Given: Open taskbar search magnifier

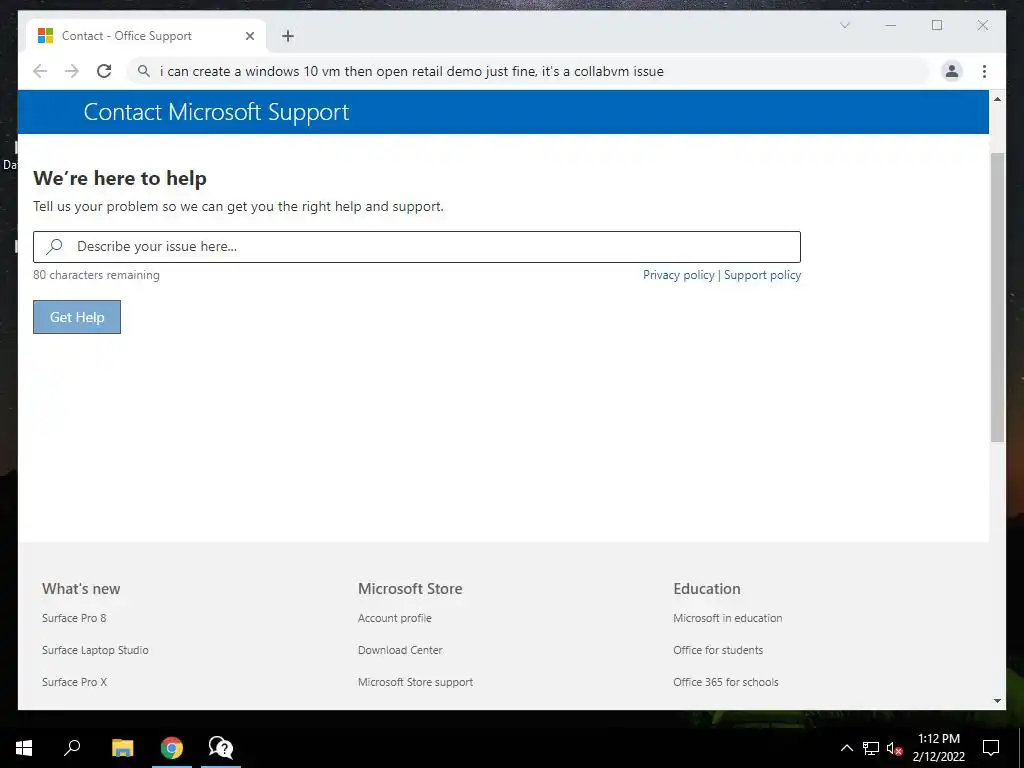Looking at the screenshot, I should (72, 748).
